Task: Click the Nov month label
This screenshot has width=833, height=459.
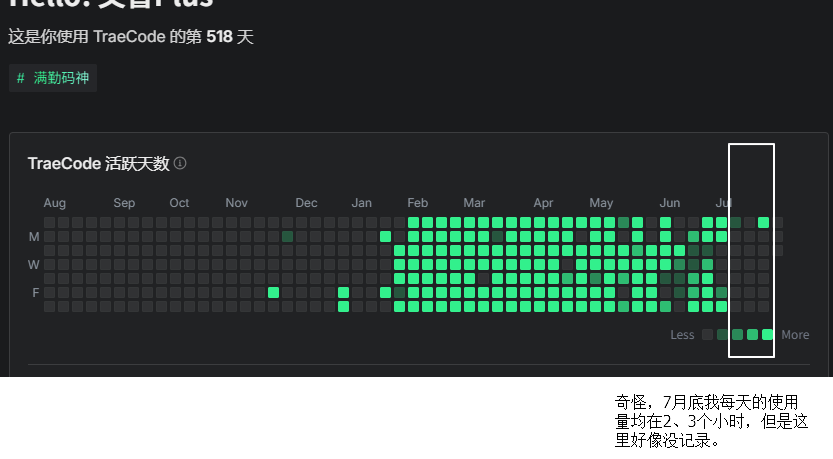Action: tap(236, 203)
